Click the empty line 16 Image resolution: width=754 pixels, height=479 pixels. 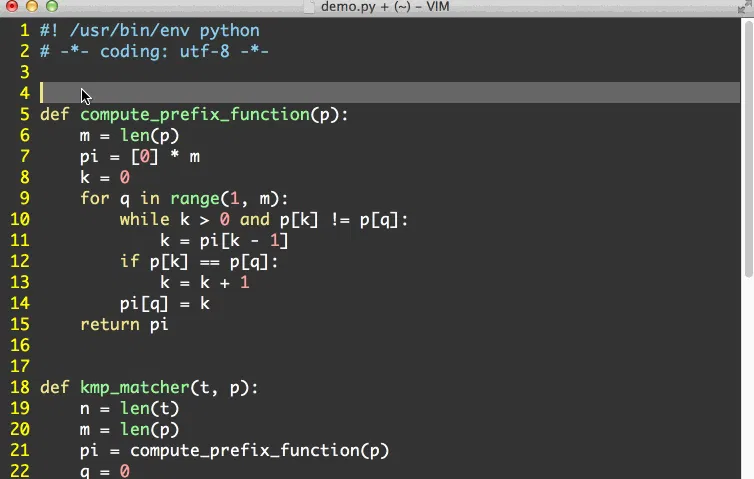point(200,345)
